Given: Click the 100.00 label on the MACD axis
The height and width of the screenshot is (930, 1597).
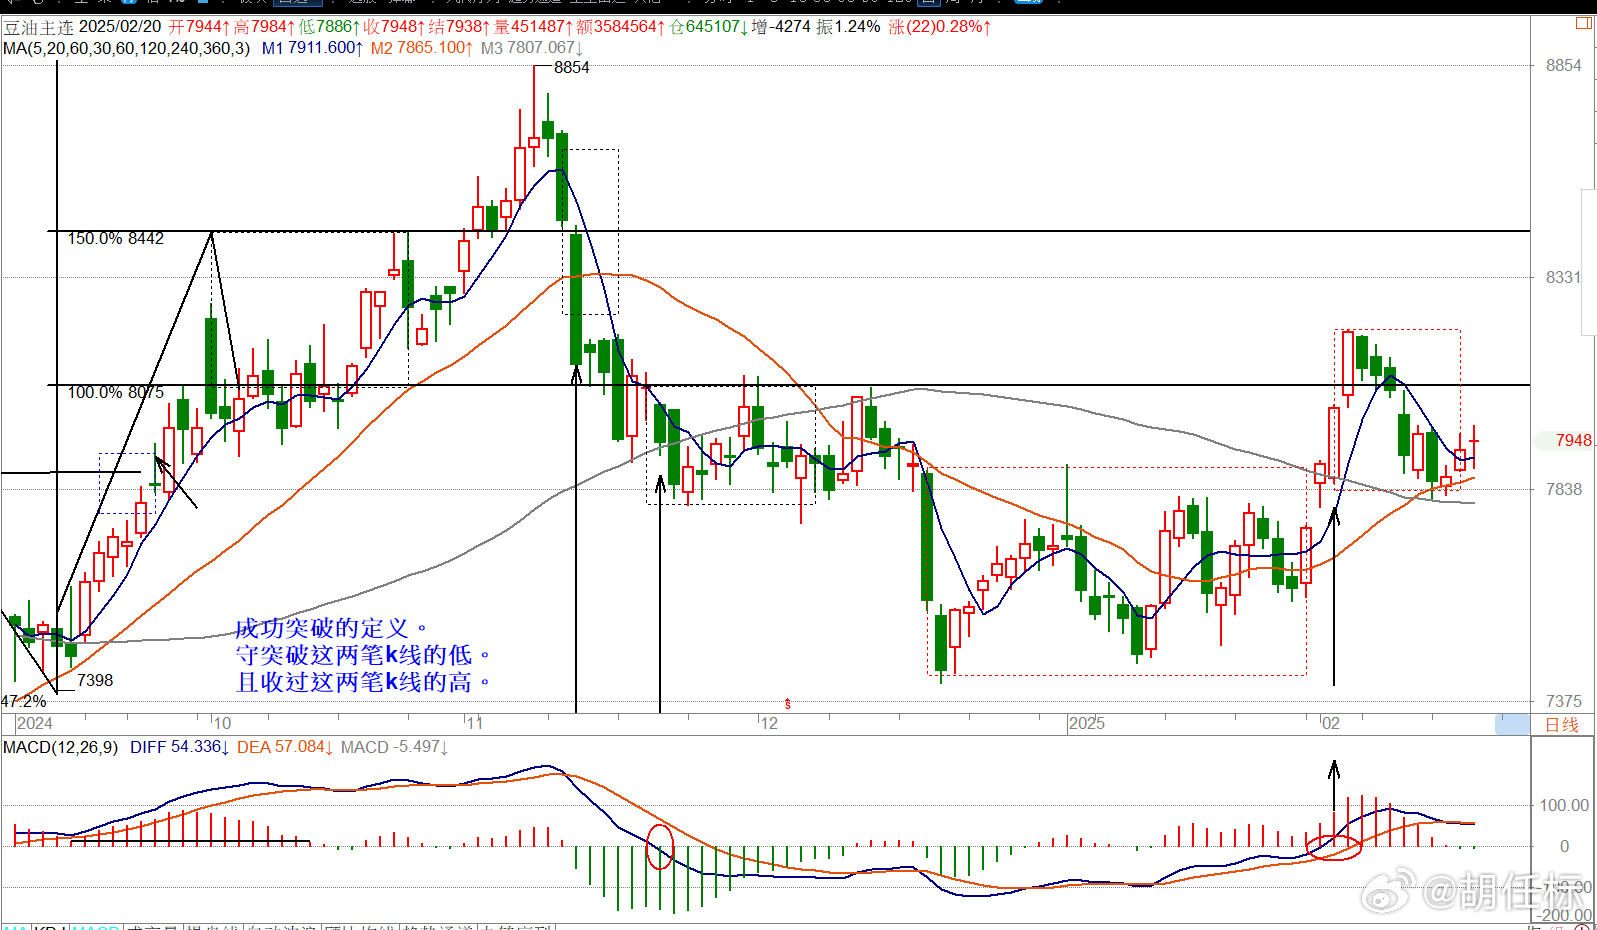Looking at the screenshot, I should (x=1564, y=806).
